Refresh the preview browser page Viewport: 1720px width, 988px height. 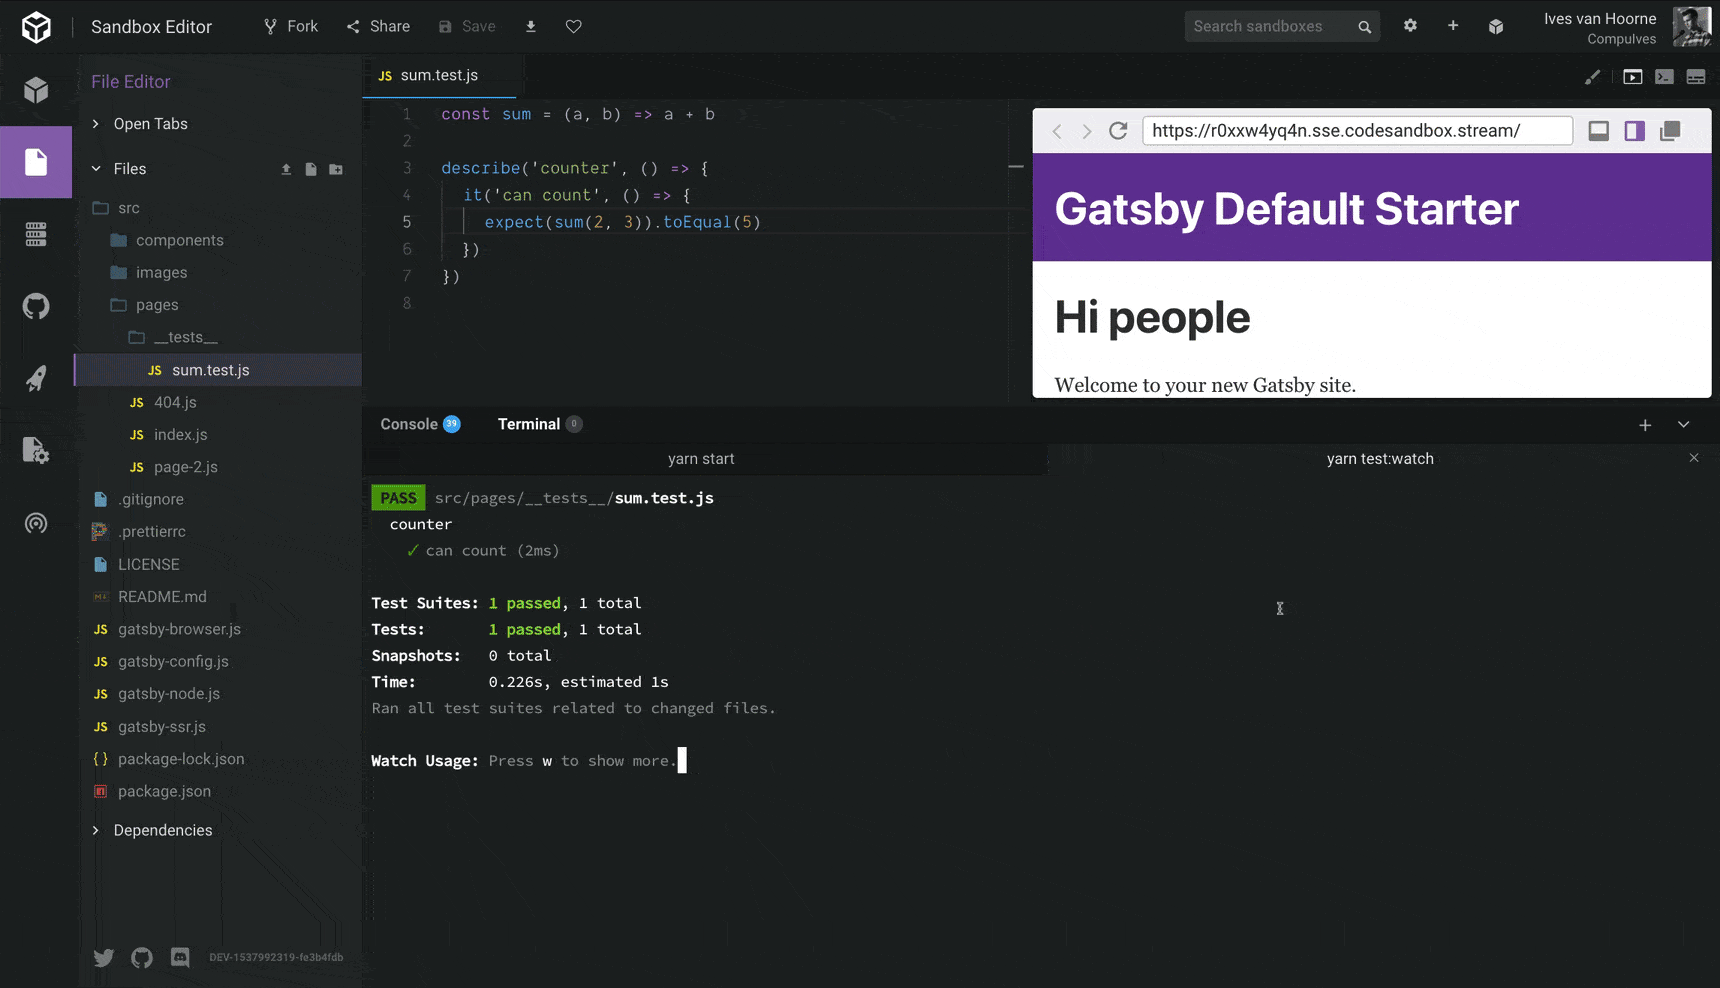(x=1117, y=130)
